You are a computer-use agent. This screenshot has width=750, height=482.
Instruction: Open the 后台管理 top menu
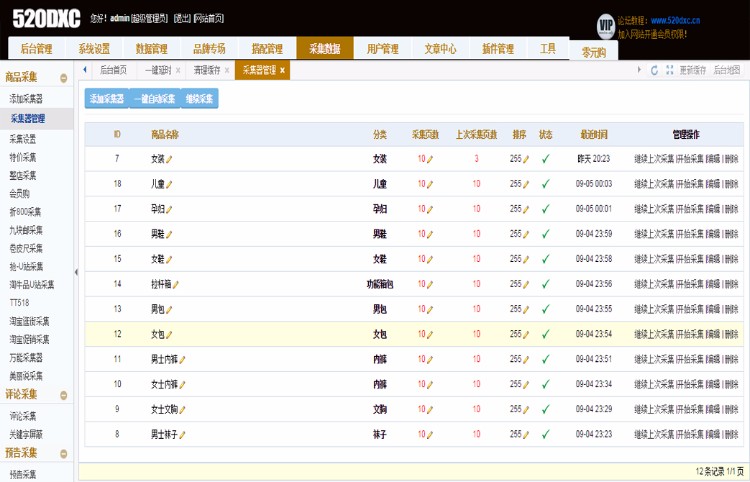[x=36, y=49]
